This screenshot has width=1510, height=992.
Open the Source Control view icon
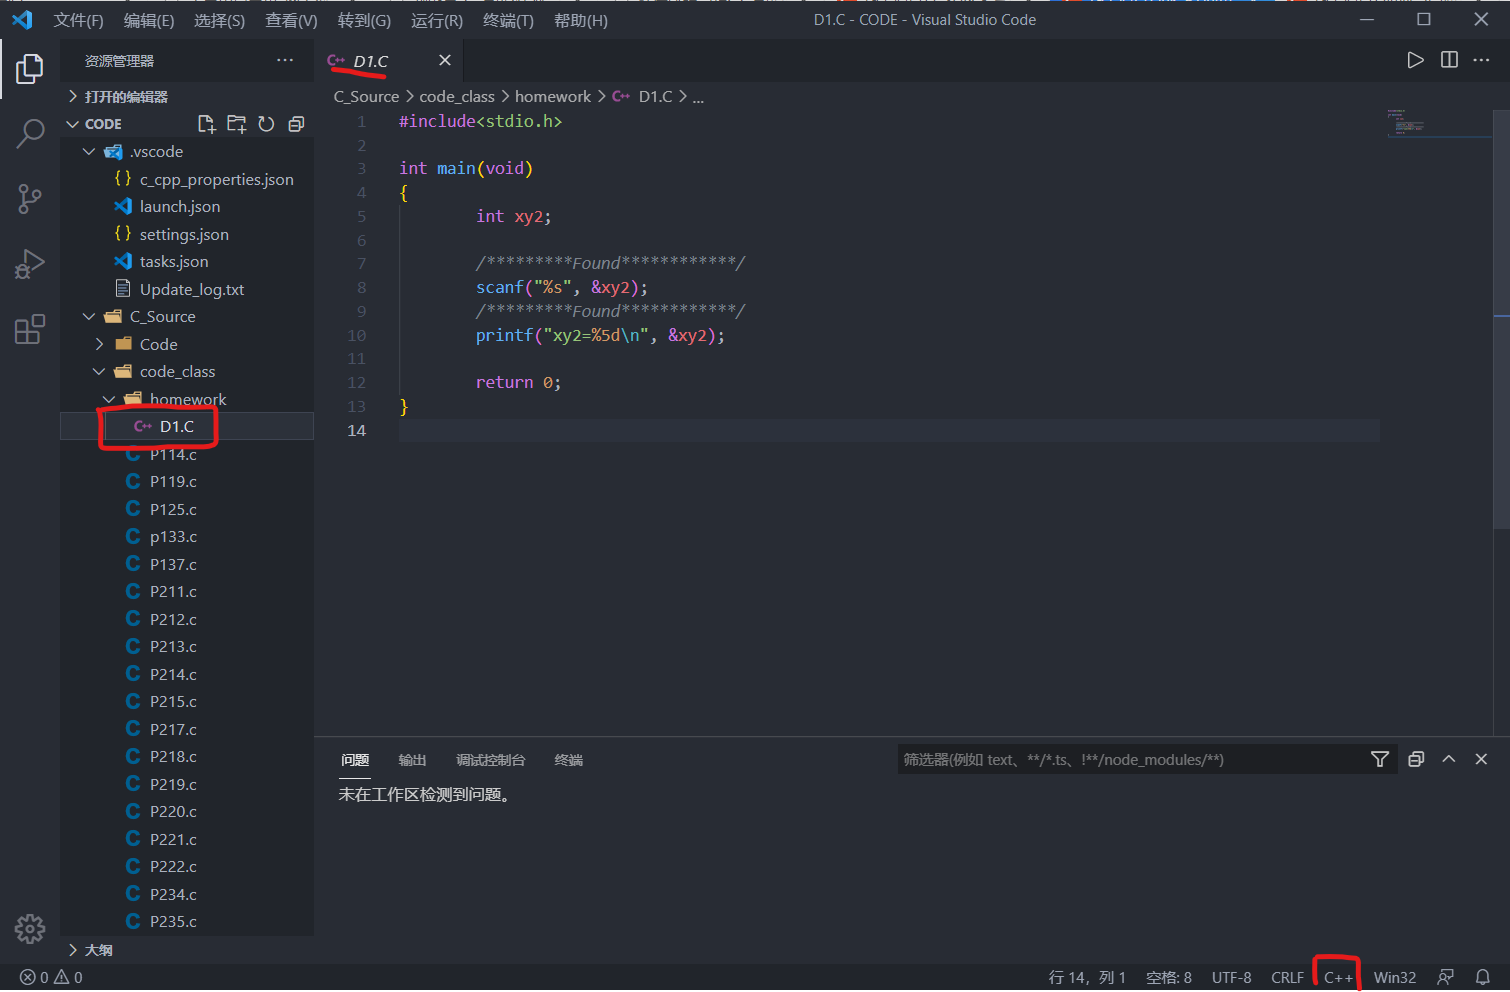[x=30, y=198]
